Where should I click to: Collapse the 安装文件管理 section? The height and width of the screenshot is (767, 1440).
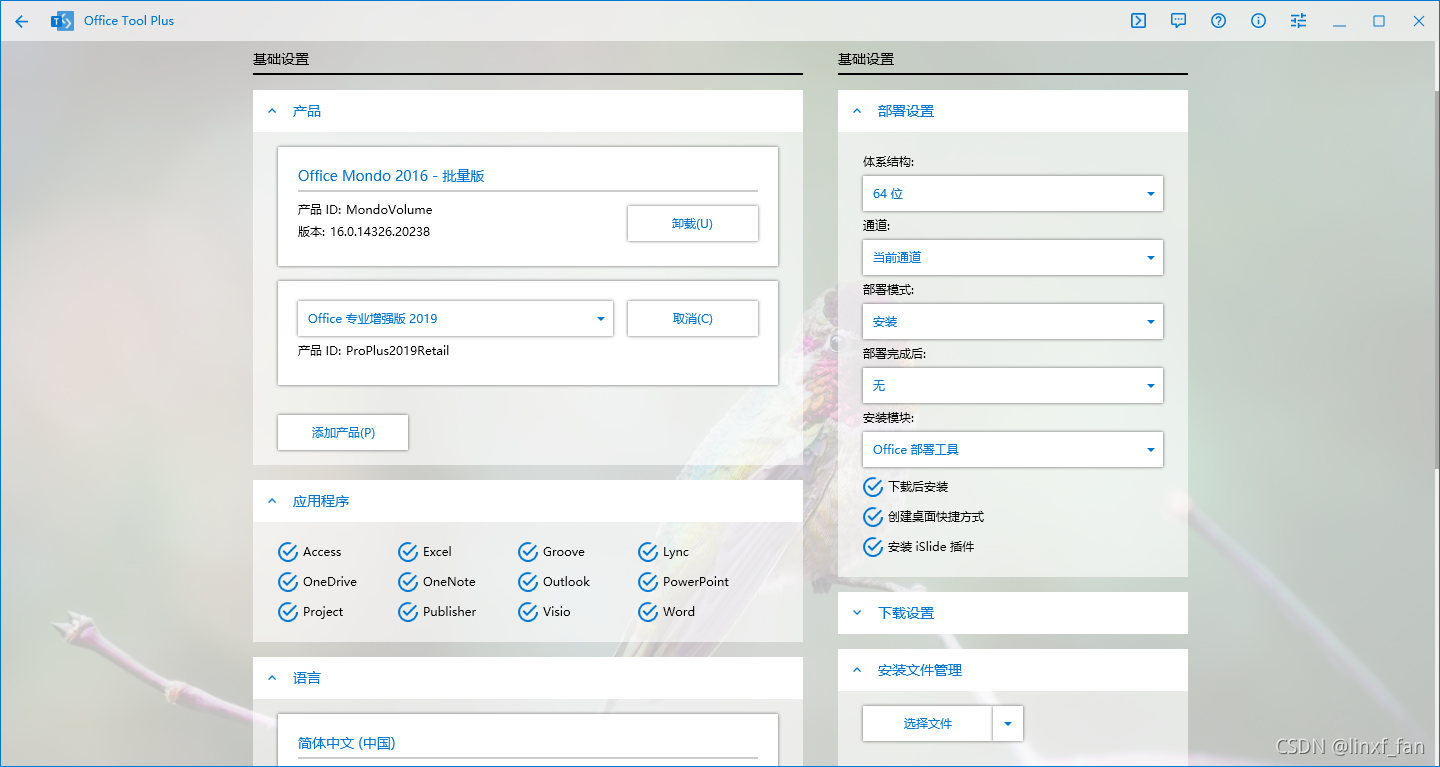click(x=1013, y=670)
